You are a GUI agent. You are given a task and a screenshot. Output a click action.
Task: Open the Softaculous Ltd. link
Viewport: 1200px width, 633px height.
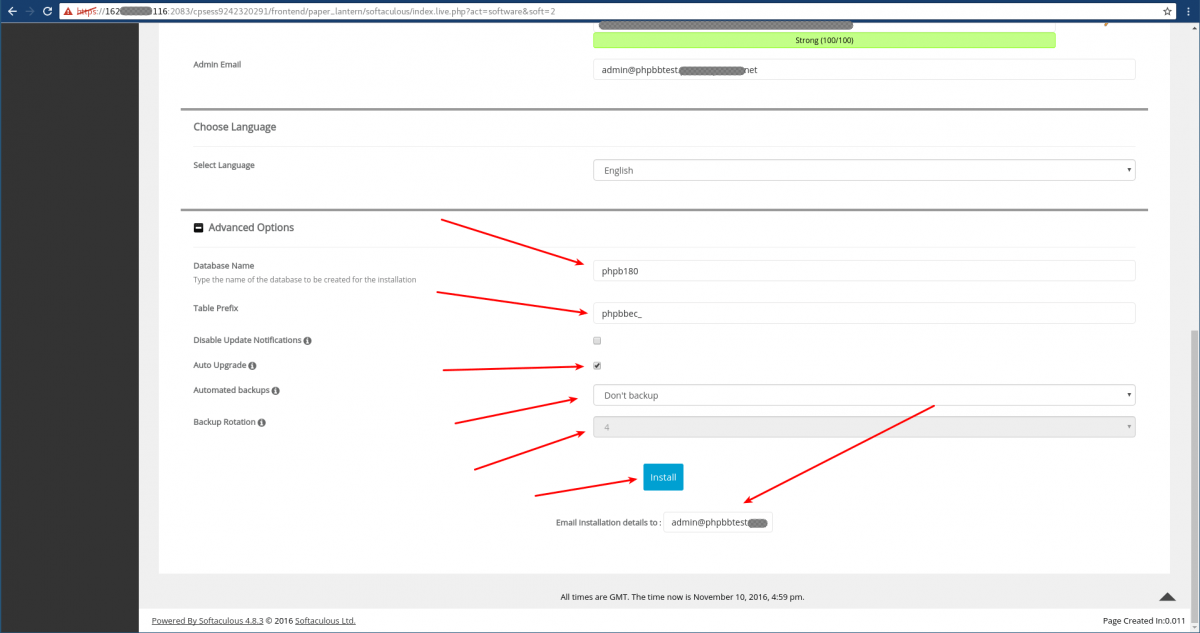tap(327, 620)
